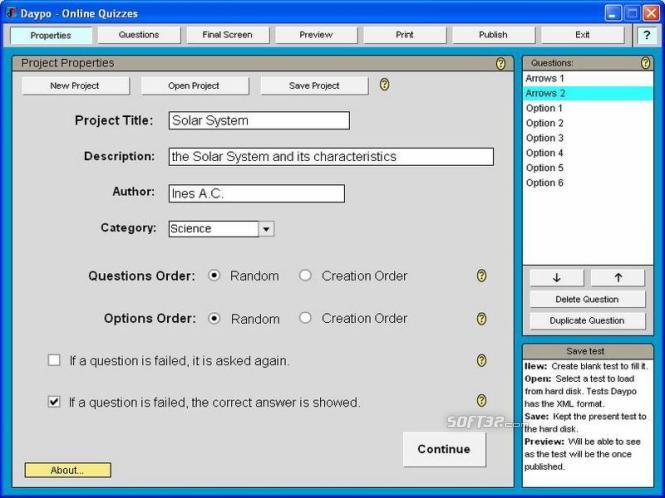Click the Open Project button
The height and width of the screenshot is (498, 665).
pyautogui.click(x=194, y=86)
